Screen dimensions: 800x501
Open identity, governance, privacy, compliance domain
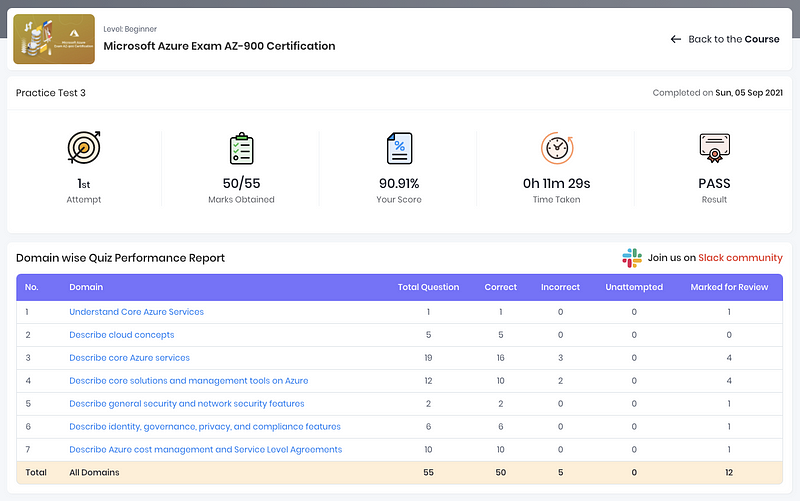(x=205, y=427)
